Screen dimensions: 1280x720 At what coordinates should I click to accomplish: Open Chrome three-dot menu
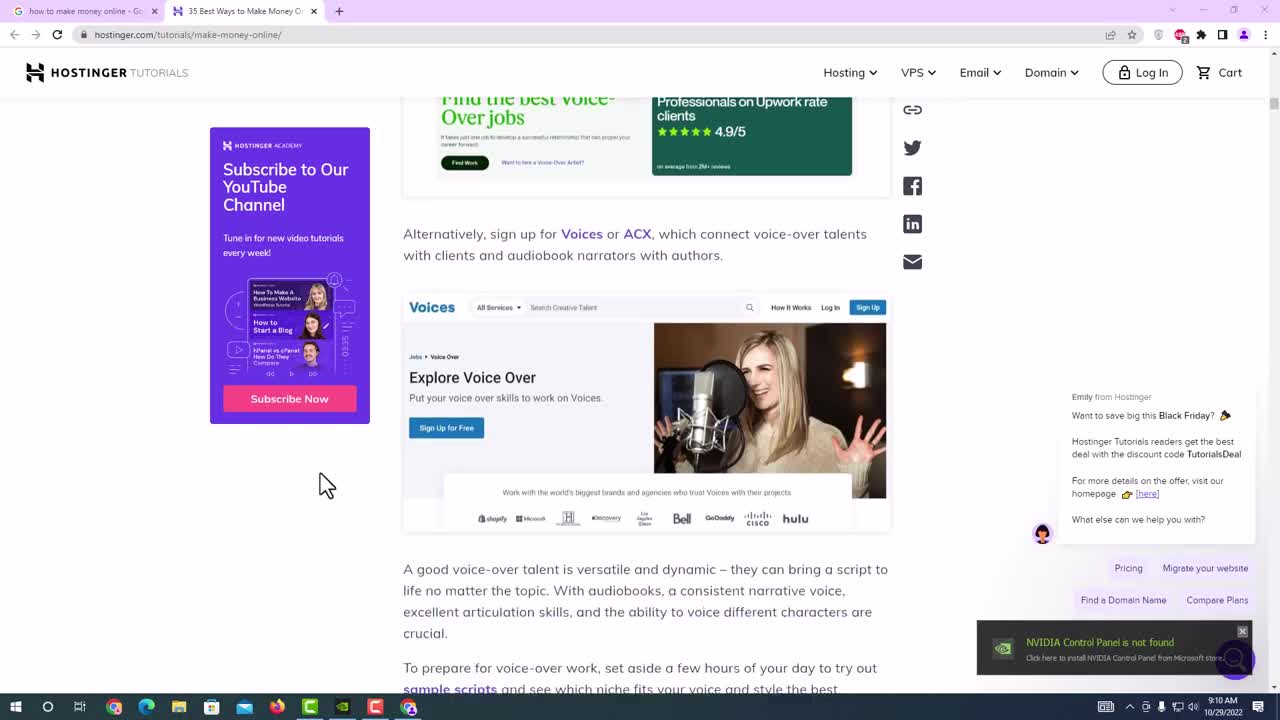click(x=1265, y=34)
